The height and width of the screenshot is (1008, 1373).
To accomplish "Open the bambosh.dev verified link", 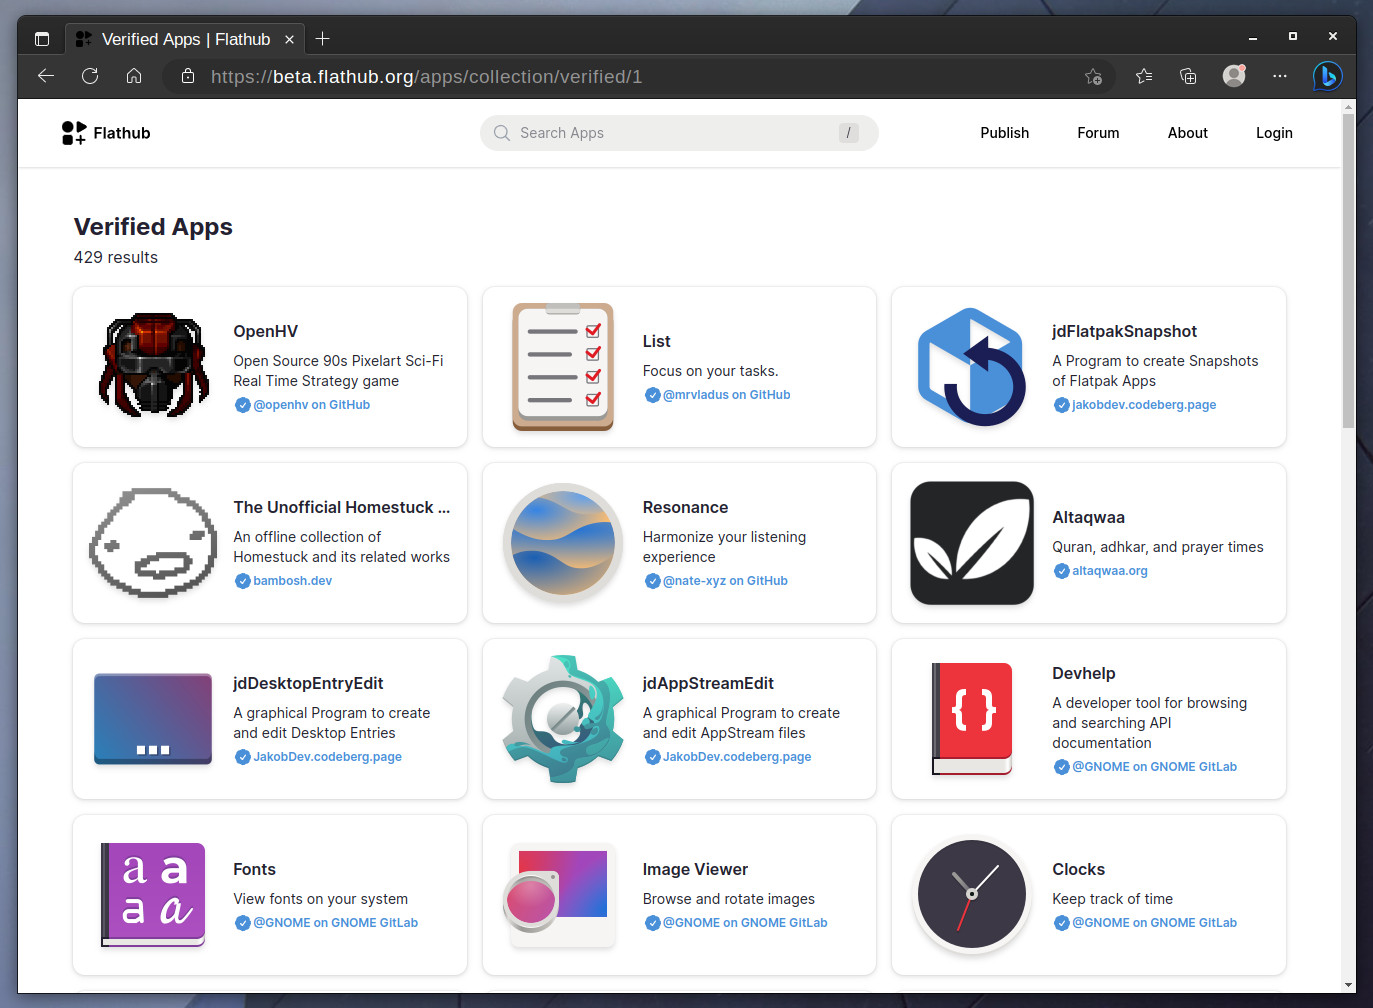I will click(292, 581).
